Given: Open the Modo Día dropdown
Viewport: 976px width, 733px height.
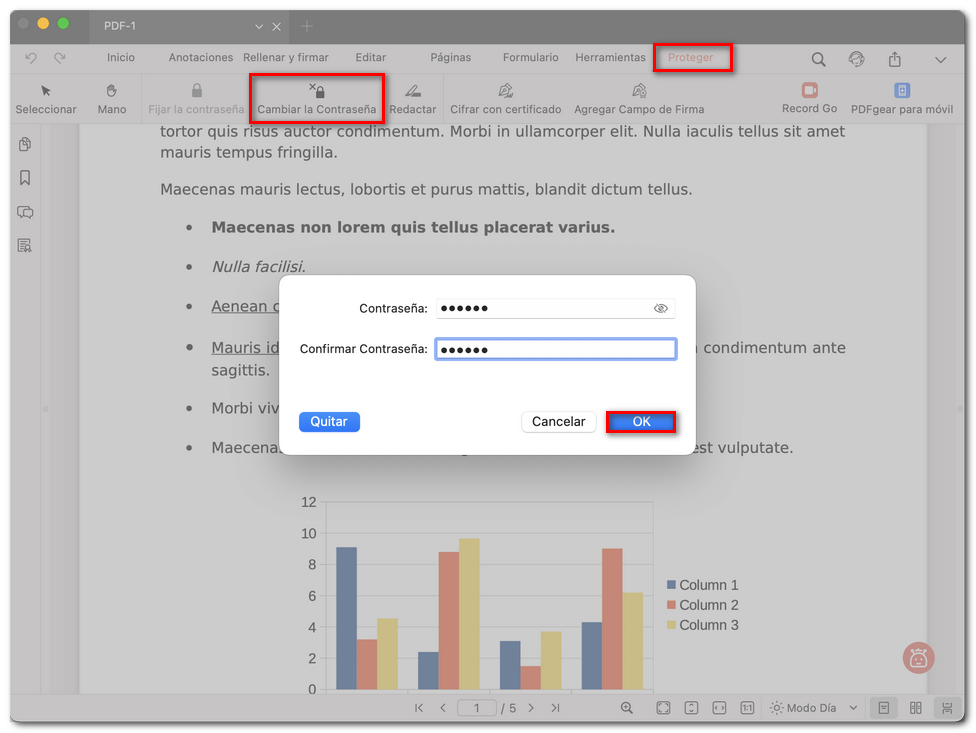Looking at the screenshot, I should point(812,707).
